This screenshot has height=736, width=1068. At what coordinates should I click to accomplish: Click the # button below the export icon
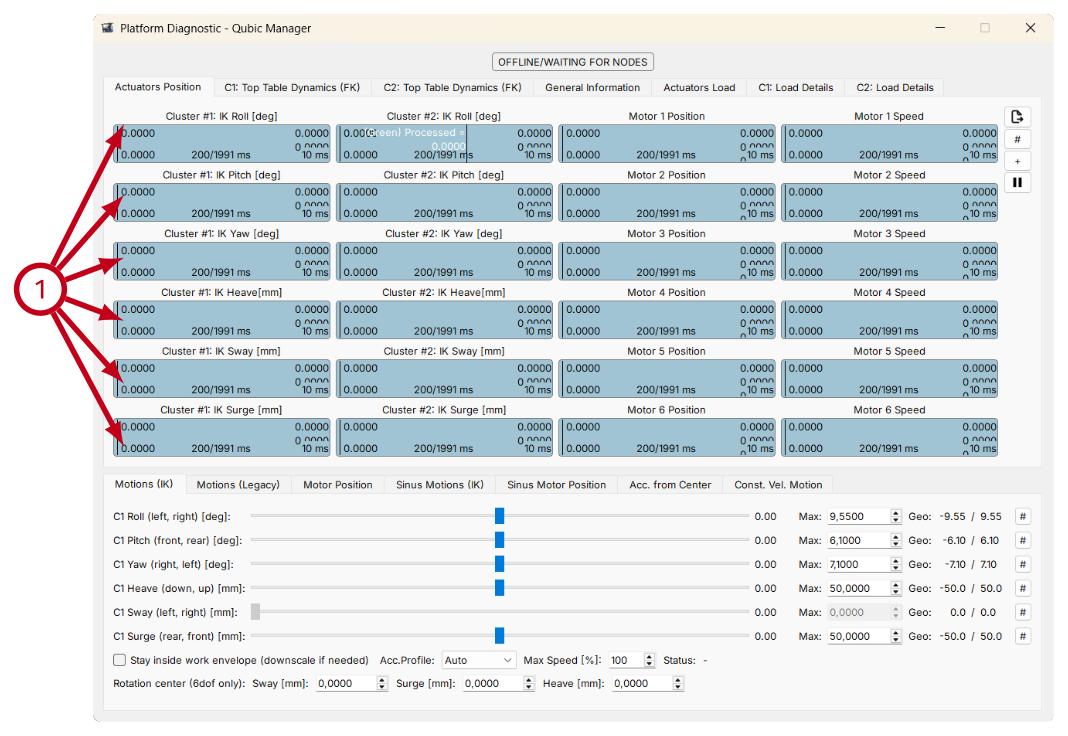pyautogui.click(x=1017, y=140)
